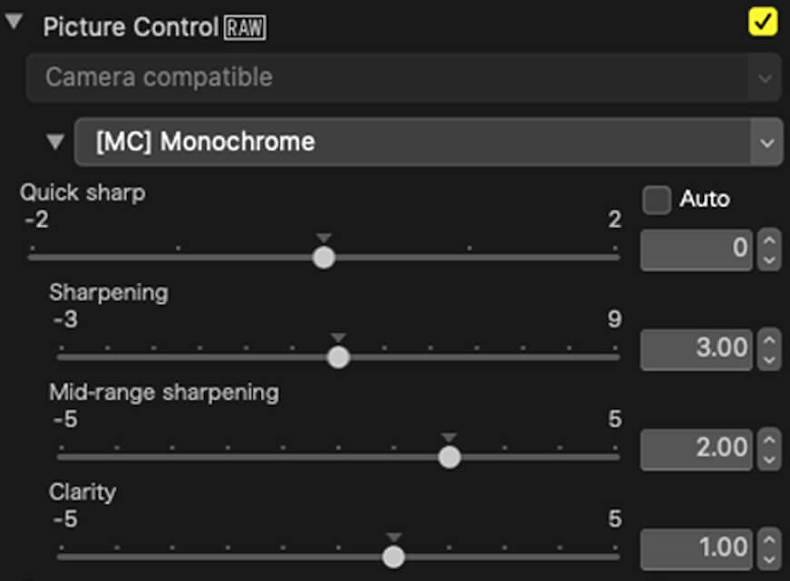Click the Sharpening value field showing 3.00
Viewport: 790px width, 581px height.
[x=696, y=348]
